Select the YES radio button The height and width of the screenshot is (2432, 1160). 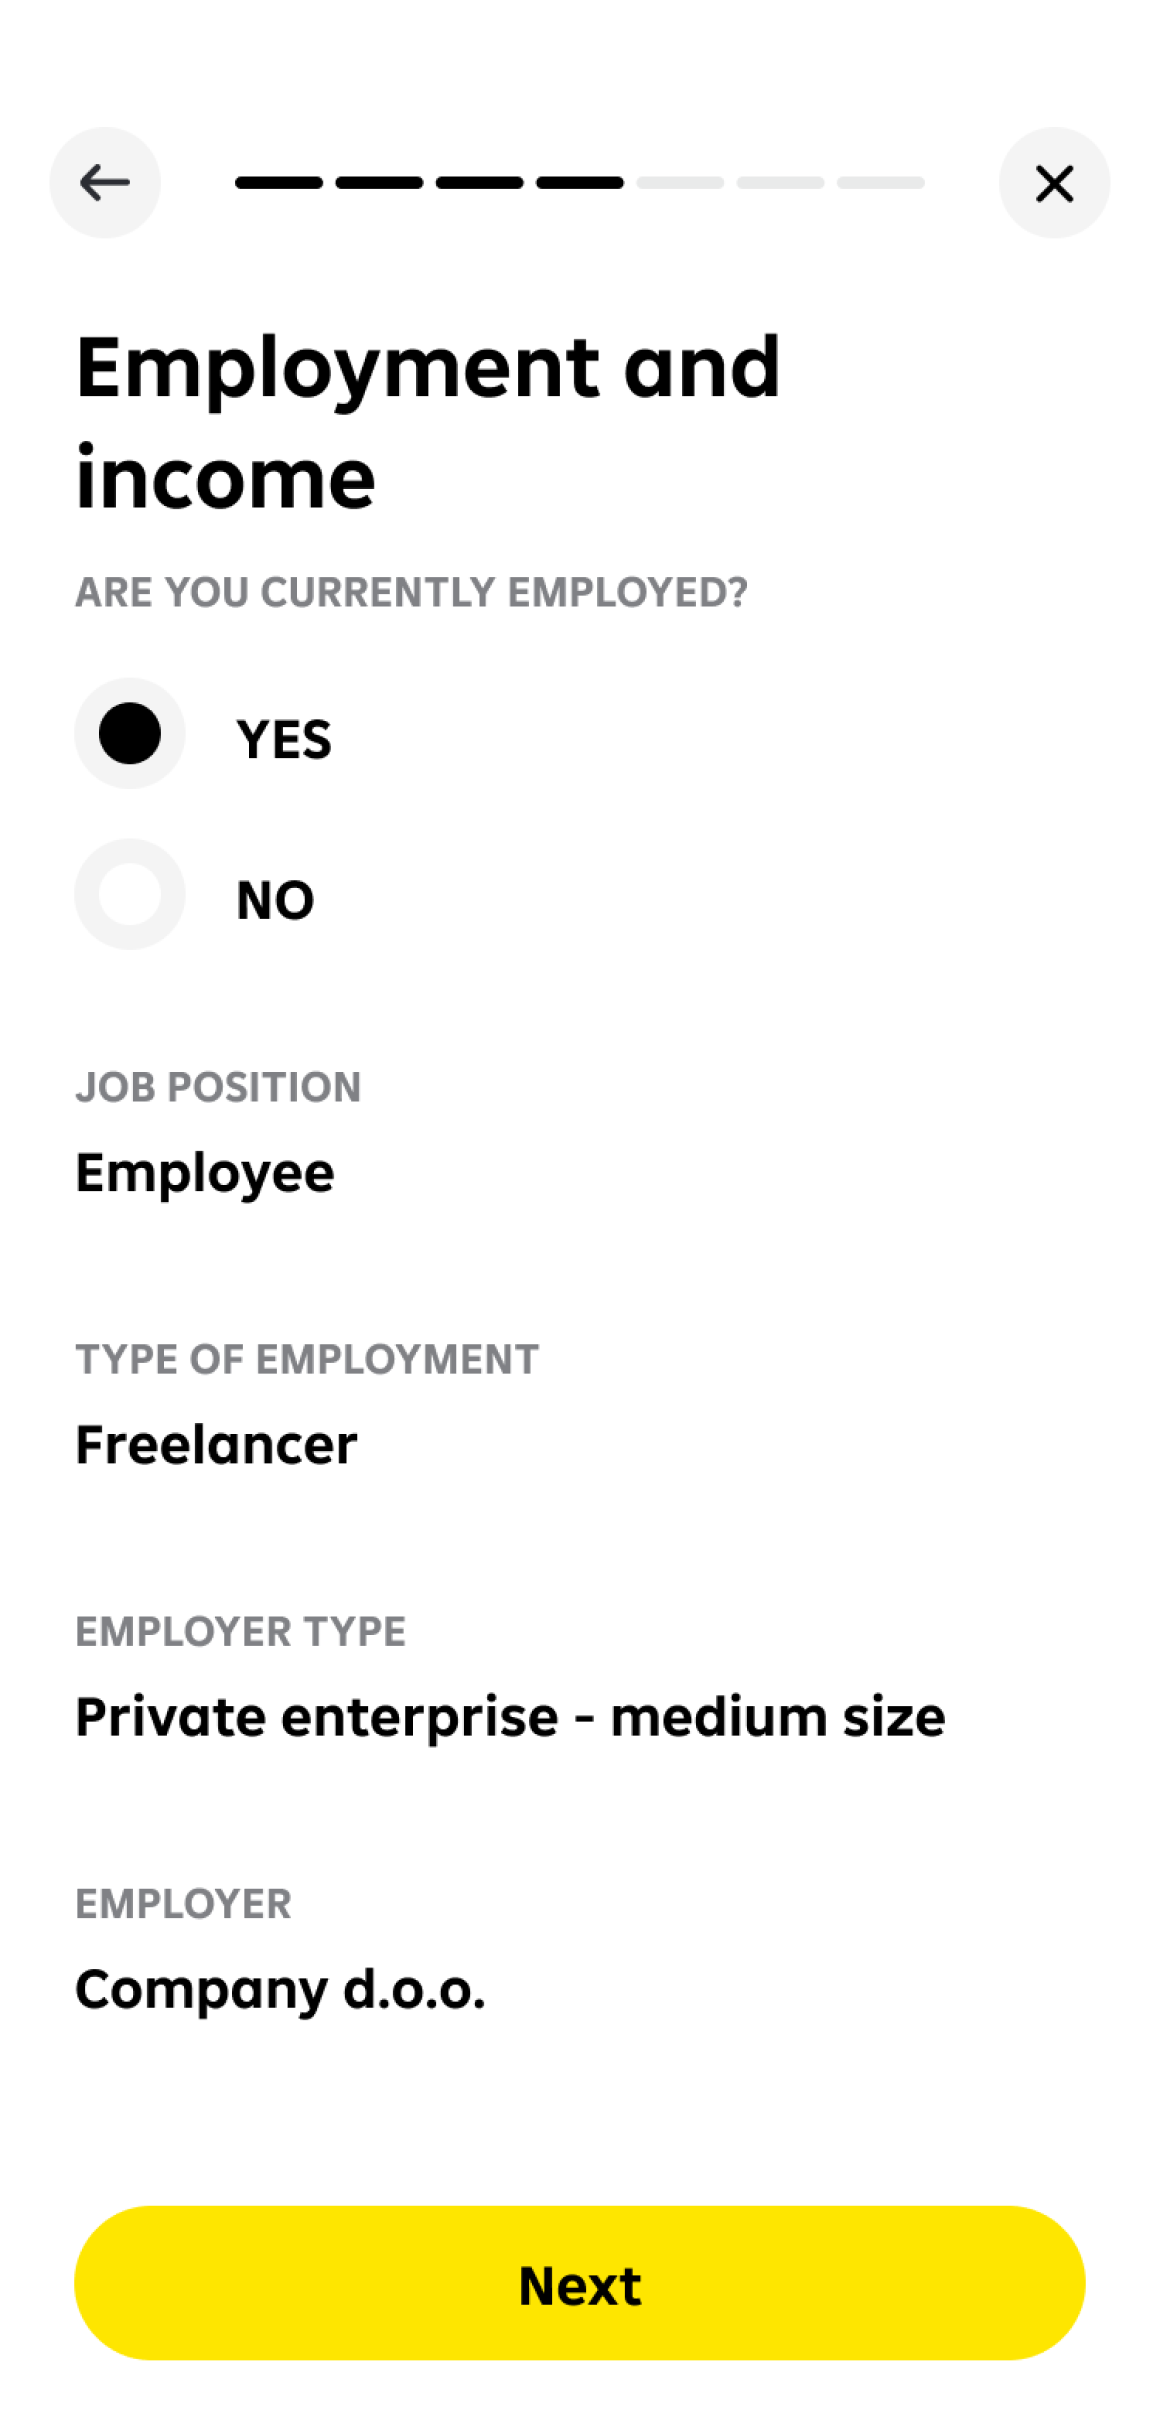click(x=130, y=734)
